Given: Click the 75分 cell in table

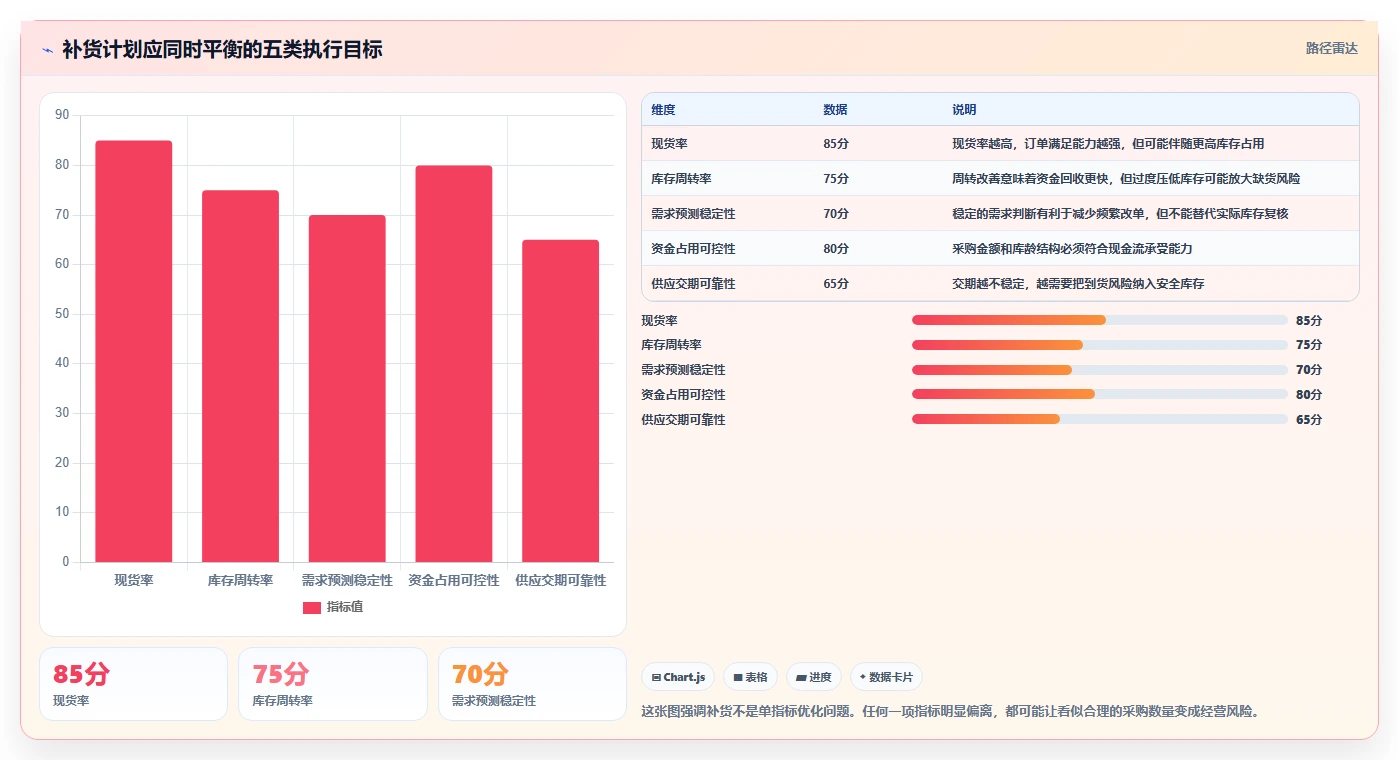Looking at the screenshot, I should tap(836, 179).
